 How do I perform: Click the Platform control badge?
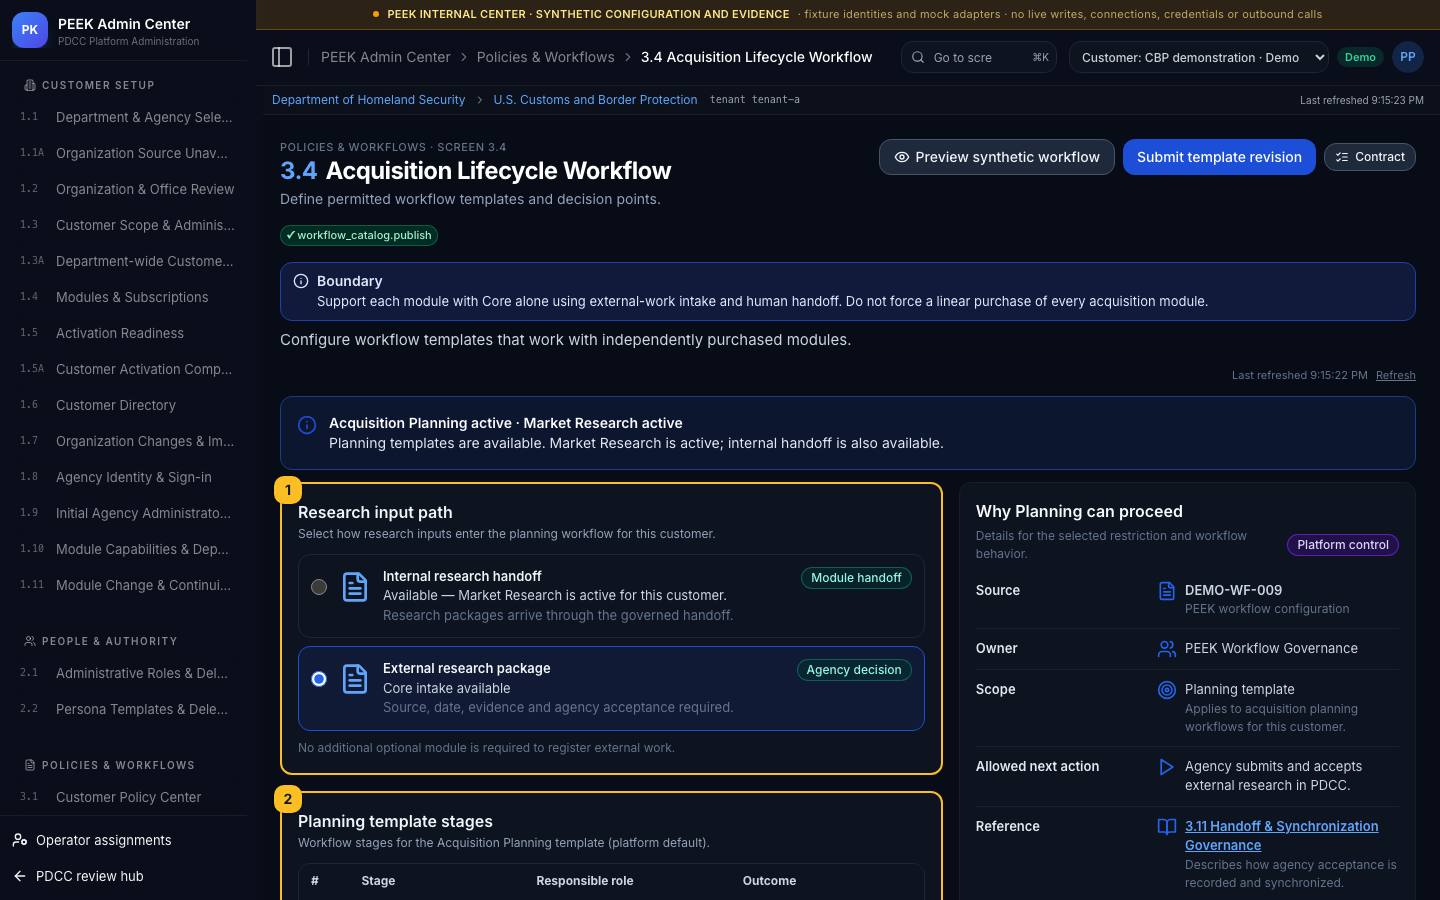click(x=1342, y=545)
